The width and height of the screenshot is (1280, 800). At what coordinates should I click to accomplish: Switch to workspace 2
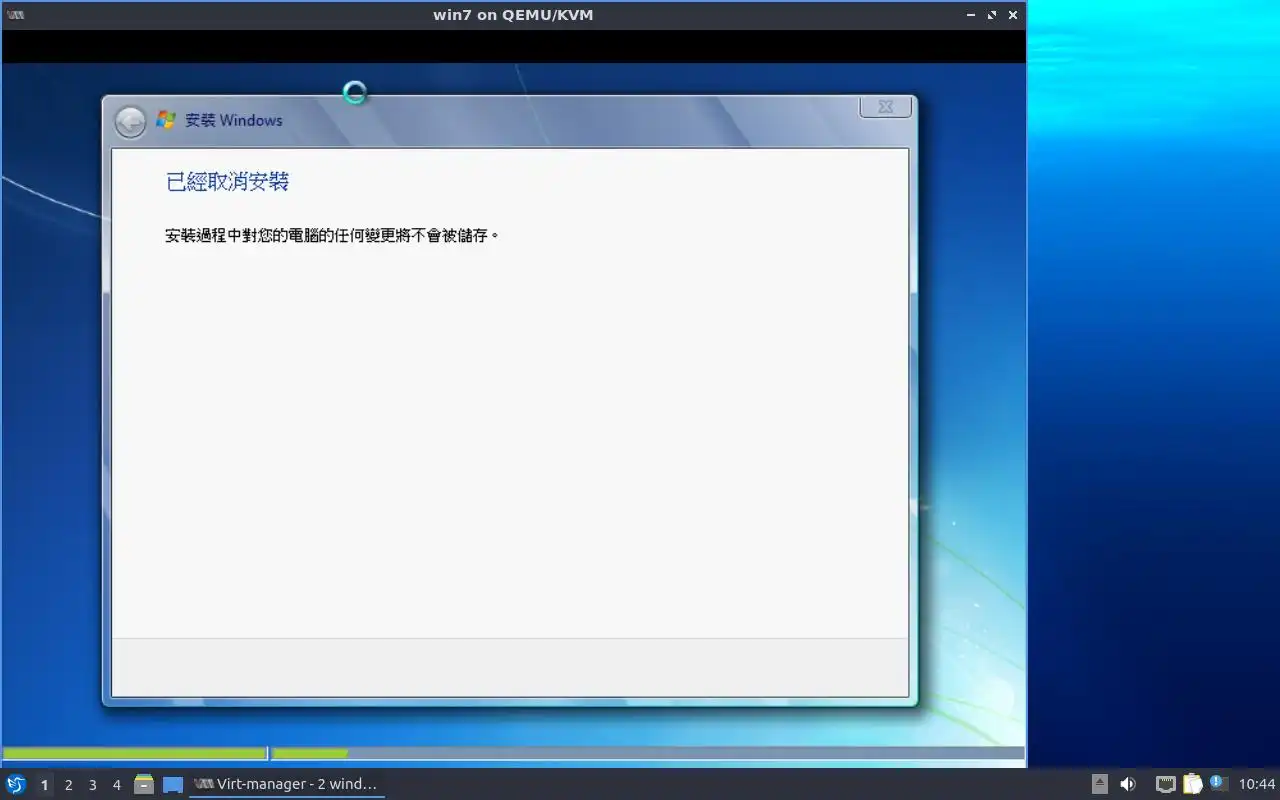coord(68,785)
